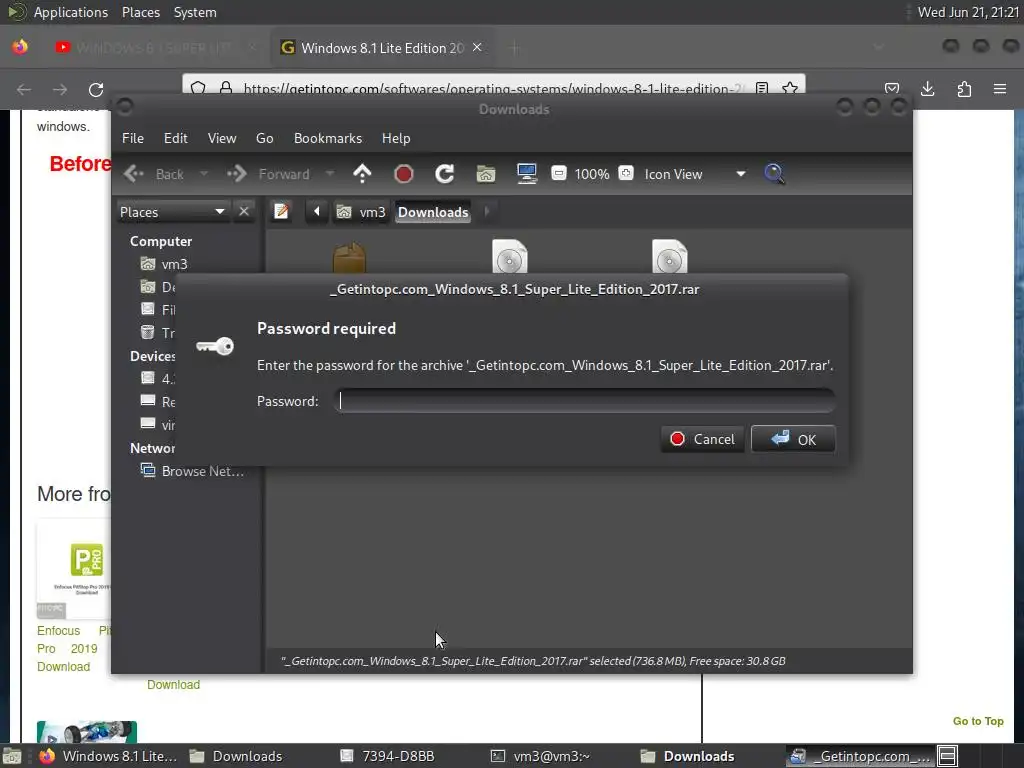Open Firefox reader view icon

761,88
